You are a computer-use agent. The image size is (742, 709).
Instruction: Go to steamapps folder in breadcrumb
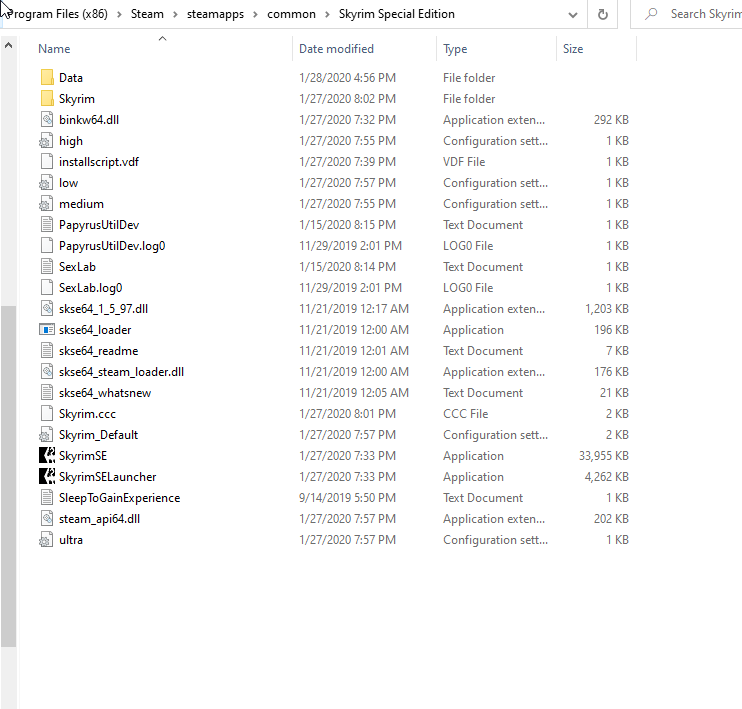coord(215,14)
